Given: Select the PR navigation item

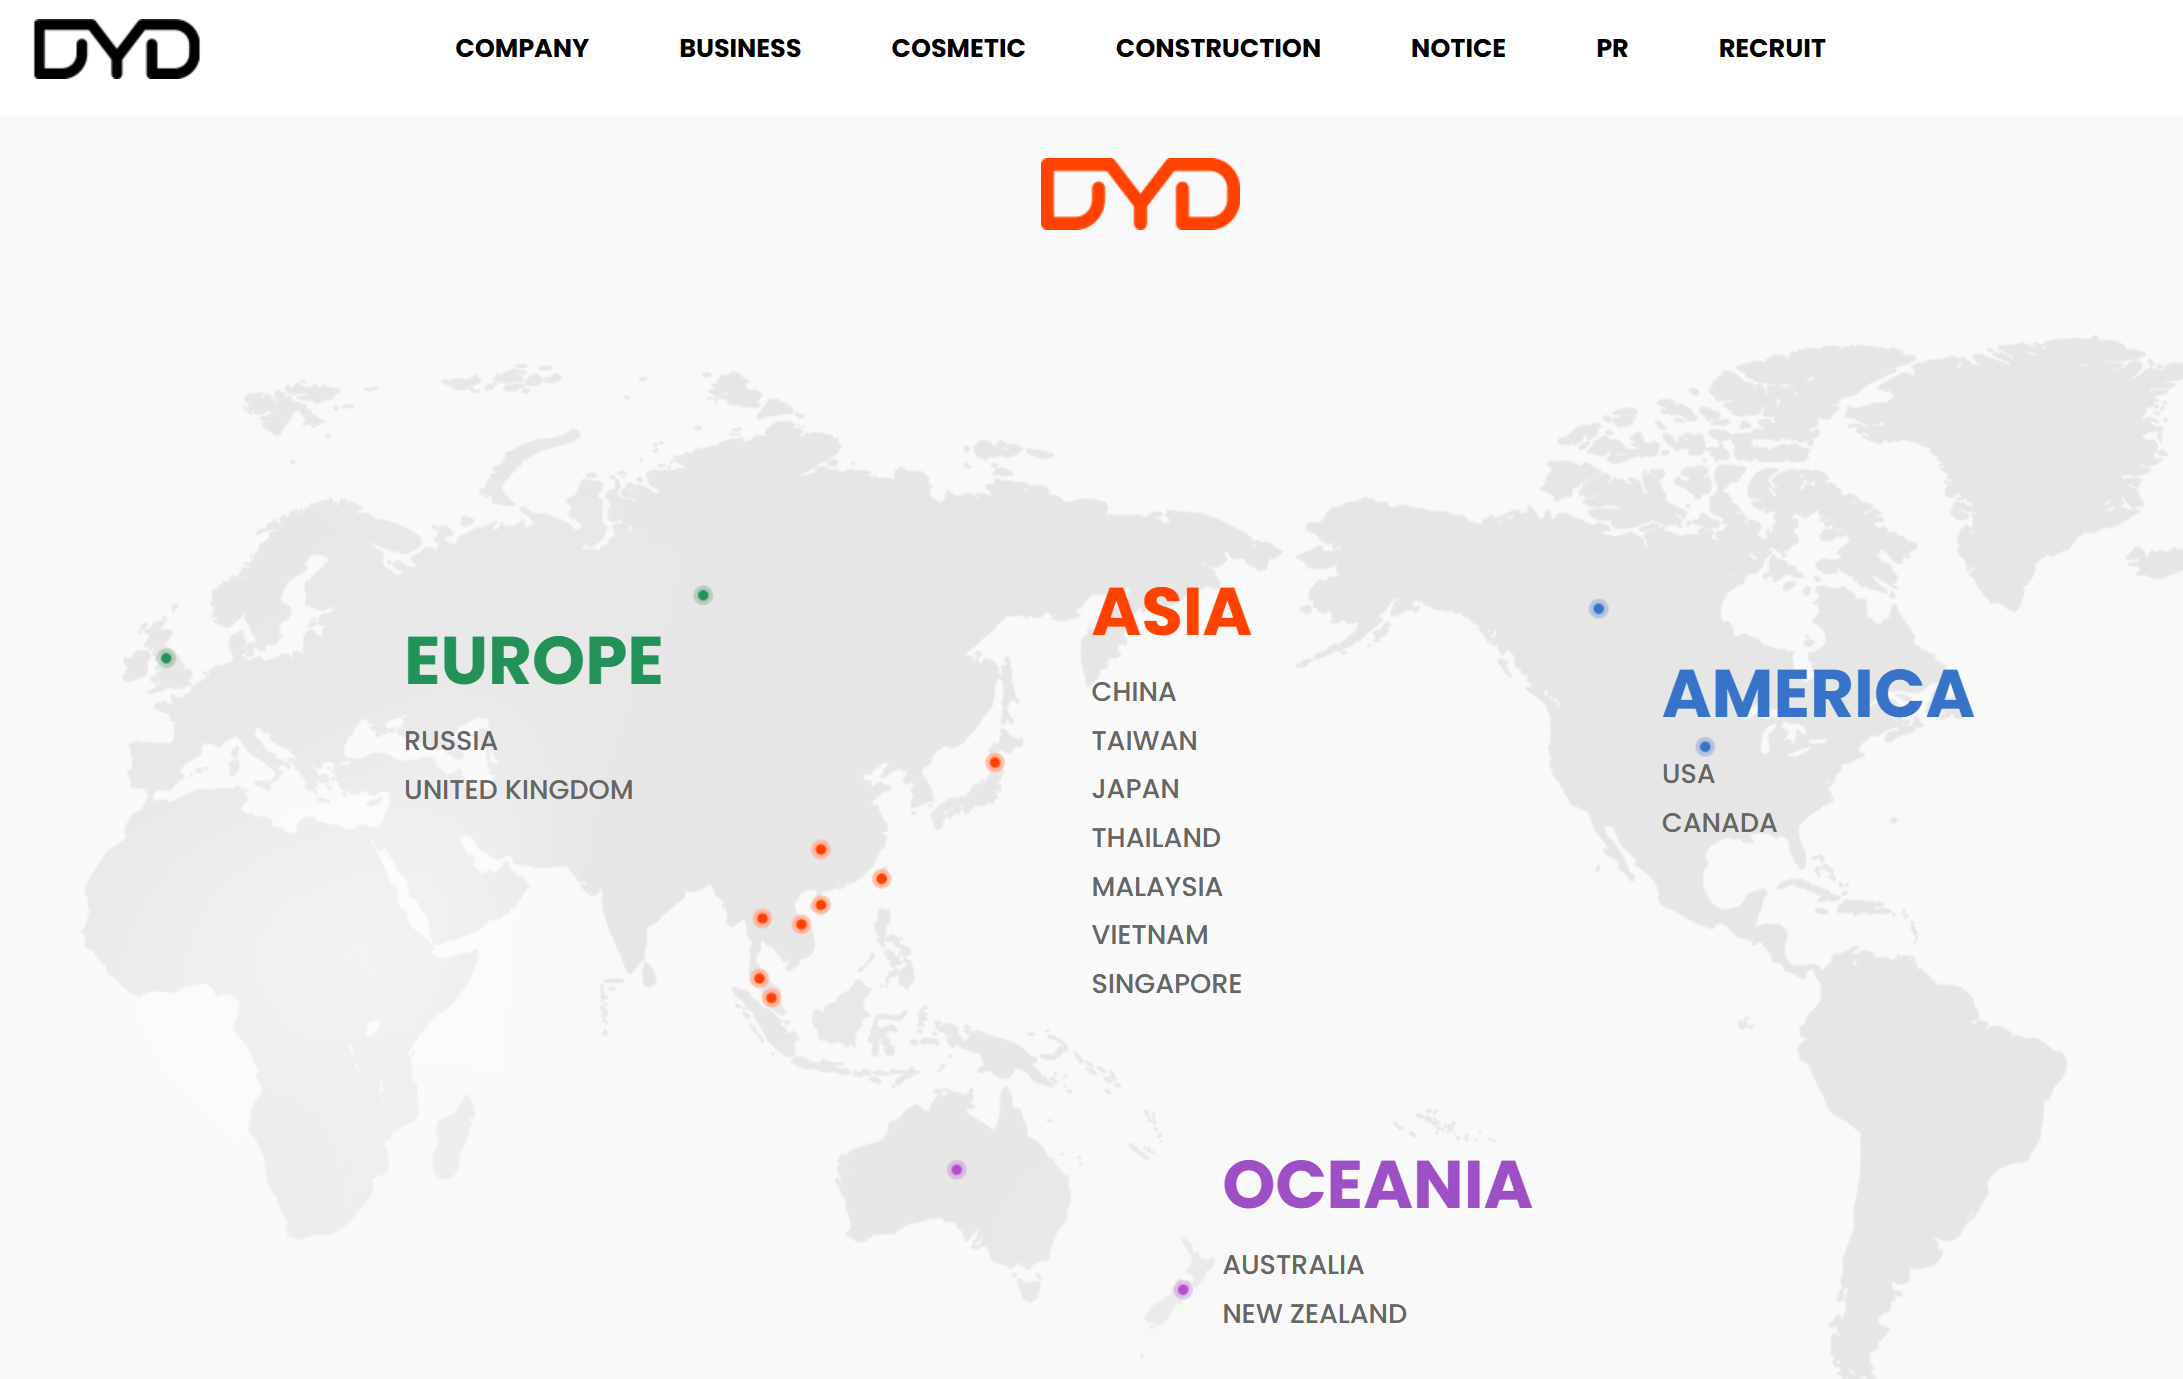Looking at the screenshot, I should (x=1611, y=48).
